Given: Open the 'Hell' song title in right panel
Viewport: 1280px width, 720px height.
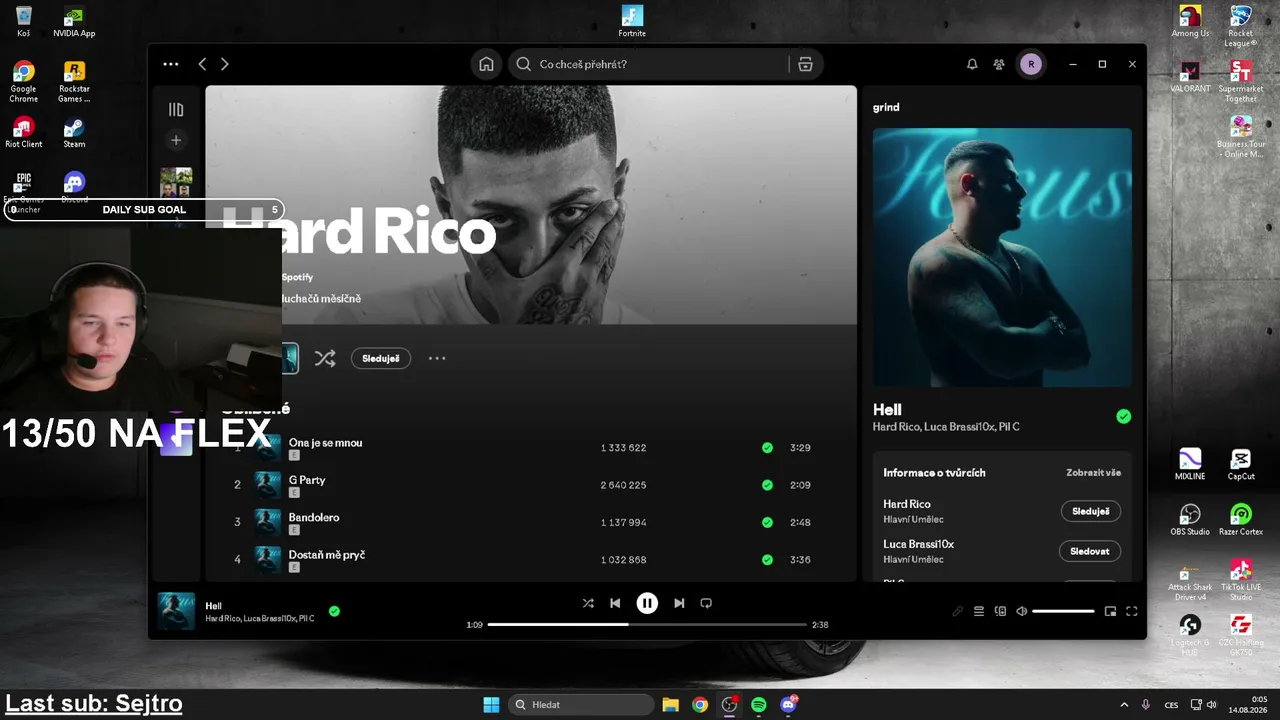Looking at the screenshot, I should click(x=887, y=409).
